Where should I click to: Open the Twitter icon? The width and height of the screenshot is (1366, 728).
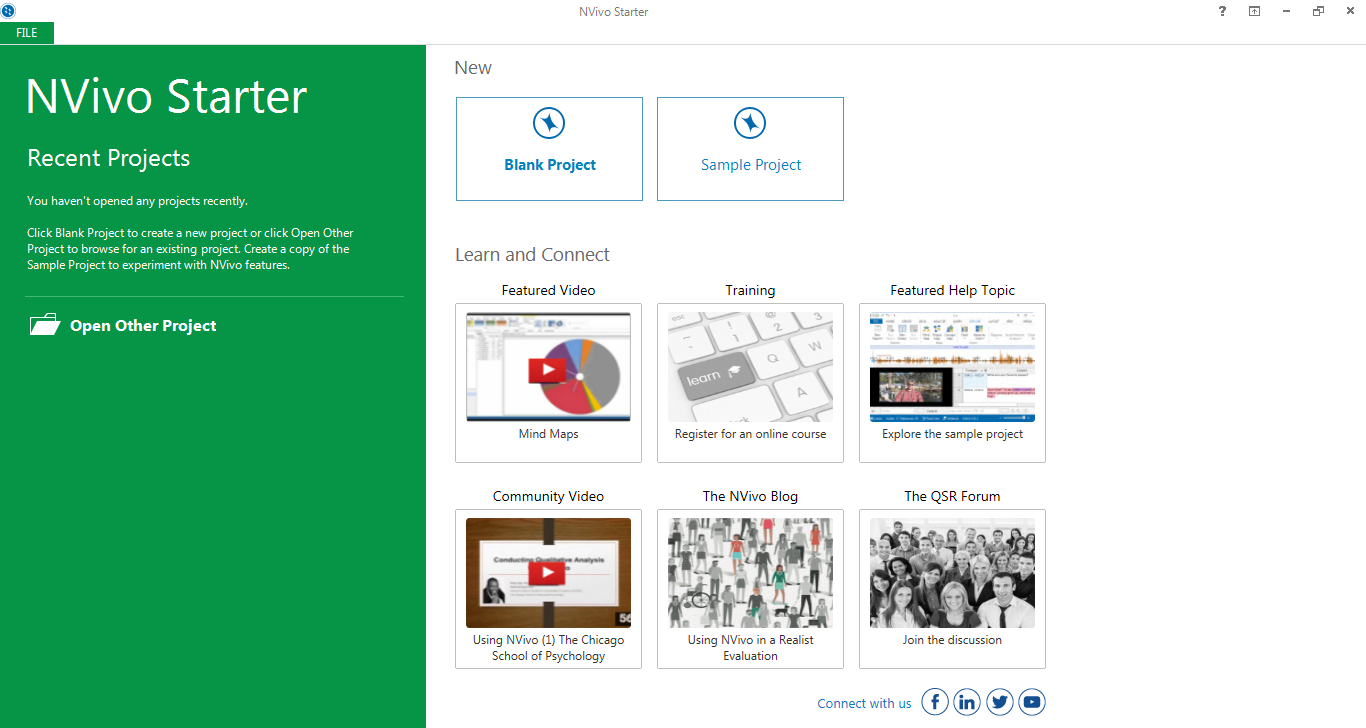click(1000, 702)
